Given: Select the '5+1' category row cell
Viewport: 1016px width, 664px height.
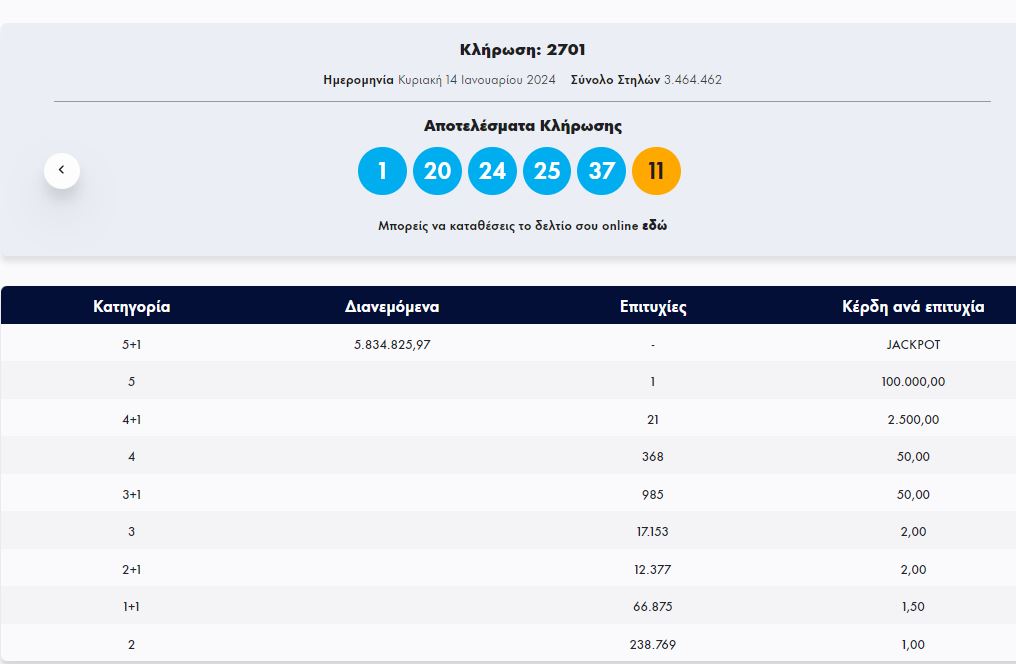Looking at the screenshot, I should point(132,344).
